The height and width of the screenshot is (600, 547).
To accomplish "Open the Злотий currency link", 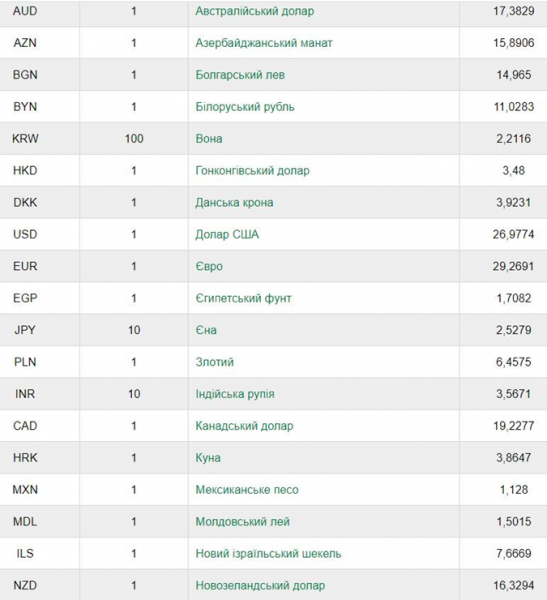I will pos(214,362).
